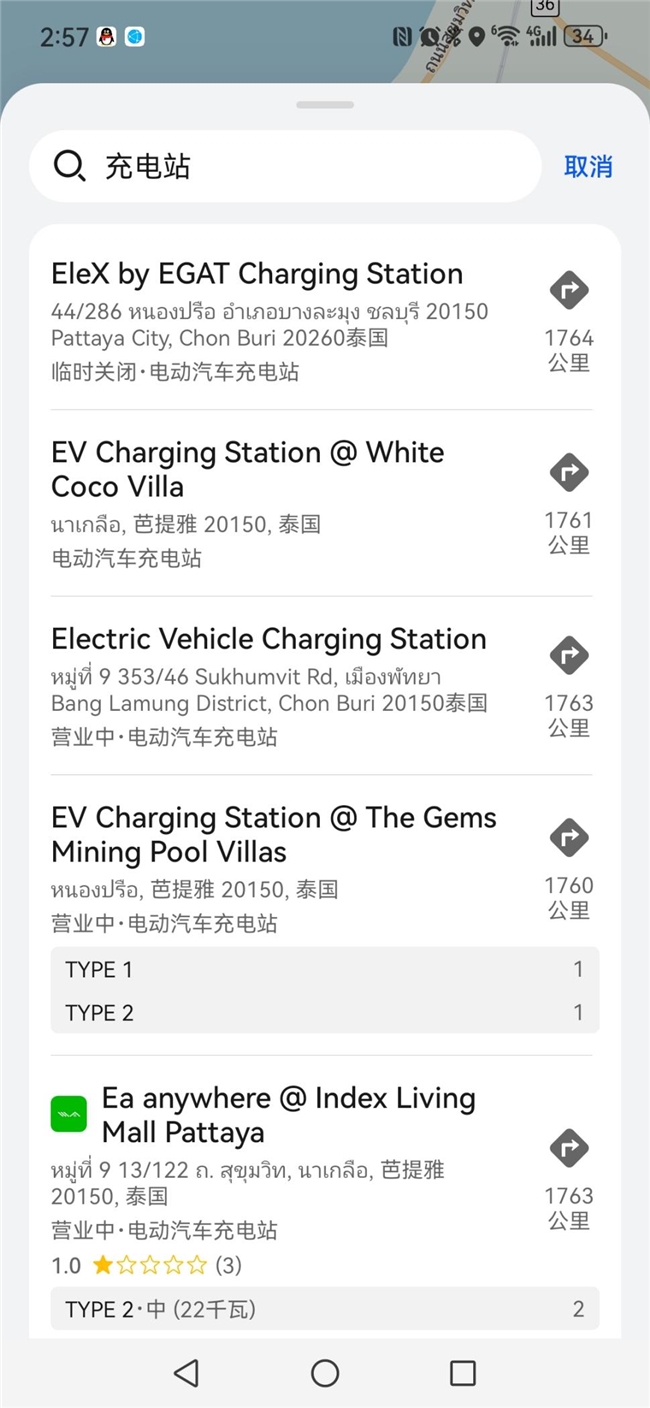Tap the green Ea anywhere logo
Image resolution: width=650 pixels, height=1408 pixels.
click(69, 1114)
